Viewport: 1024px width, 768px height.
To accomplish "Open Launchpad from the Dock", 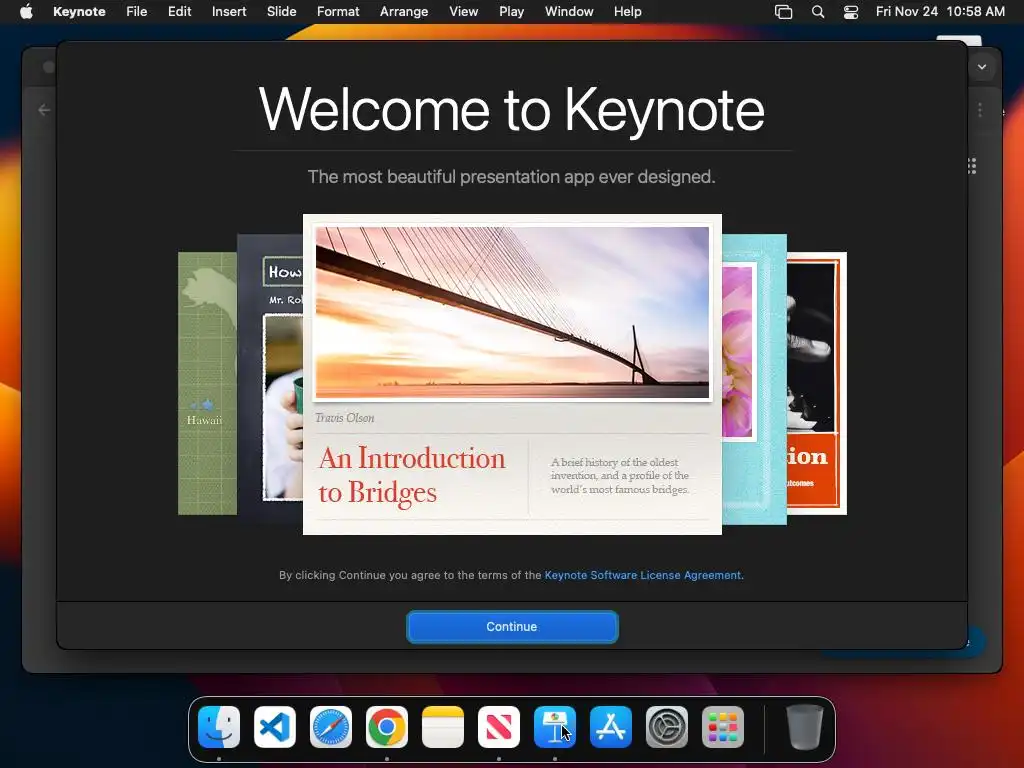I will 723,727.
